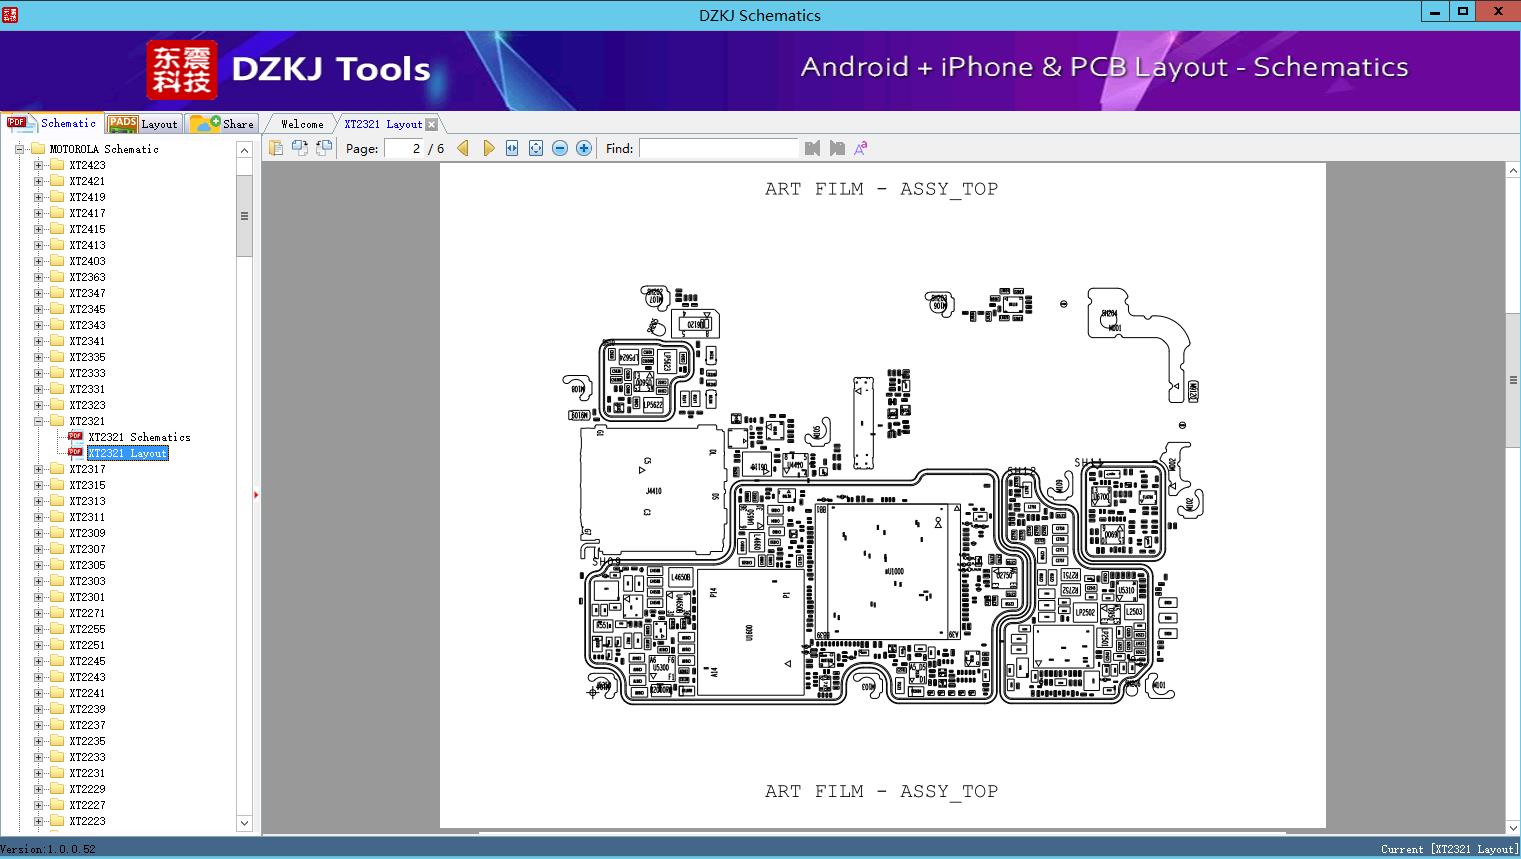This screenshot has height=859, width=1521.
Task: Select the XT2271 folder
Action: click(87, 613)
